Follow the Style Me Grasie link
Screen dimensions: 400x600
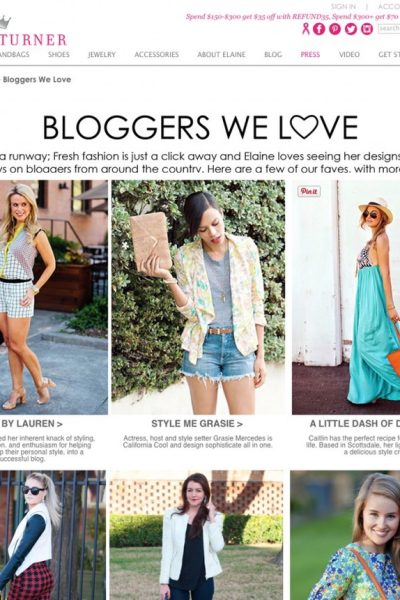[197, 424]
